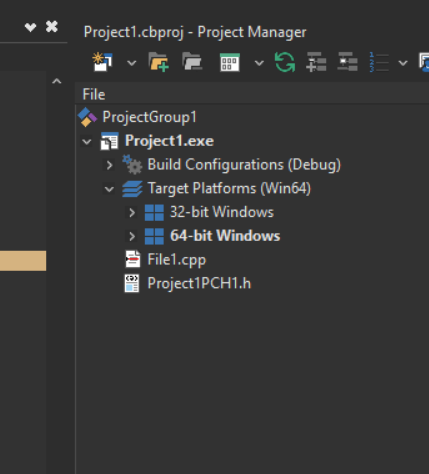Click the View grid toolbar icon
The width and height of the screenshot is (429, 474).
(x=230, y=62)
